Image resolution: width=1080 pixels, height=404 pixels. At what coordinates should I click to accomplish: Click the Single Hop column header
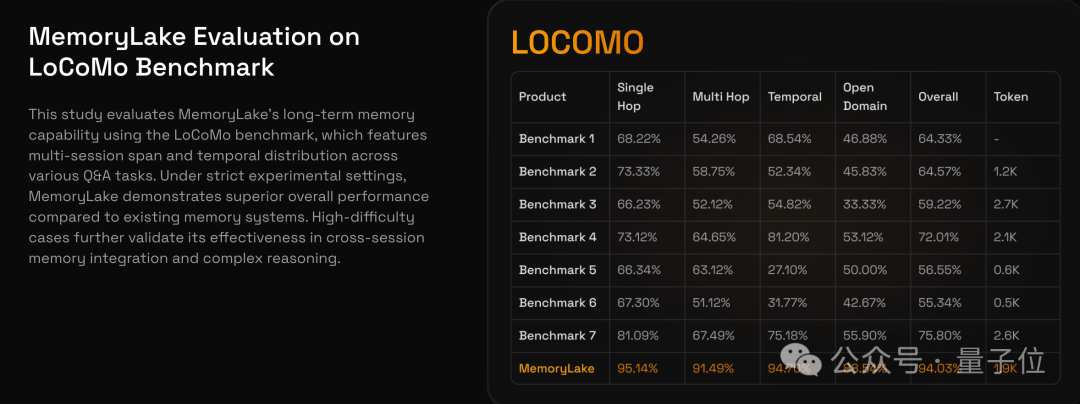(635, 97)
